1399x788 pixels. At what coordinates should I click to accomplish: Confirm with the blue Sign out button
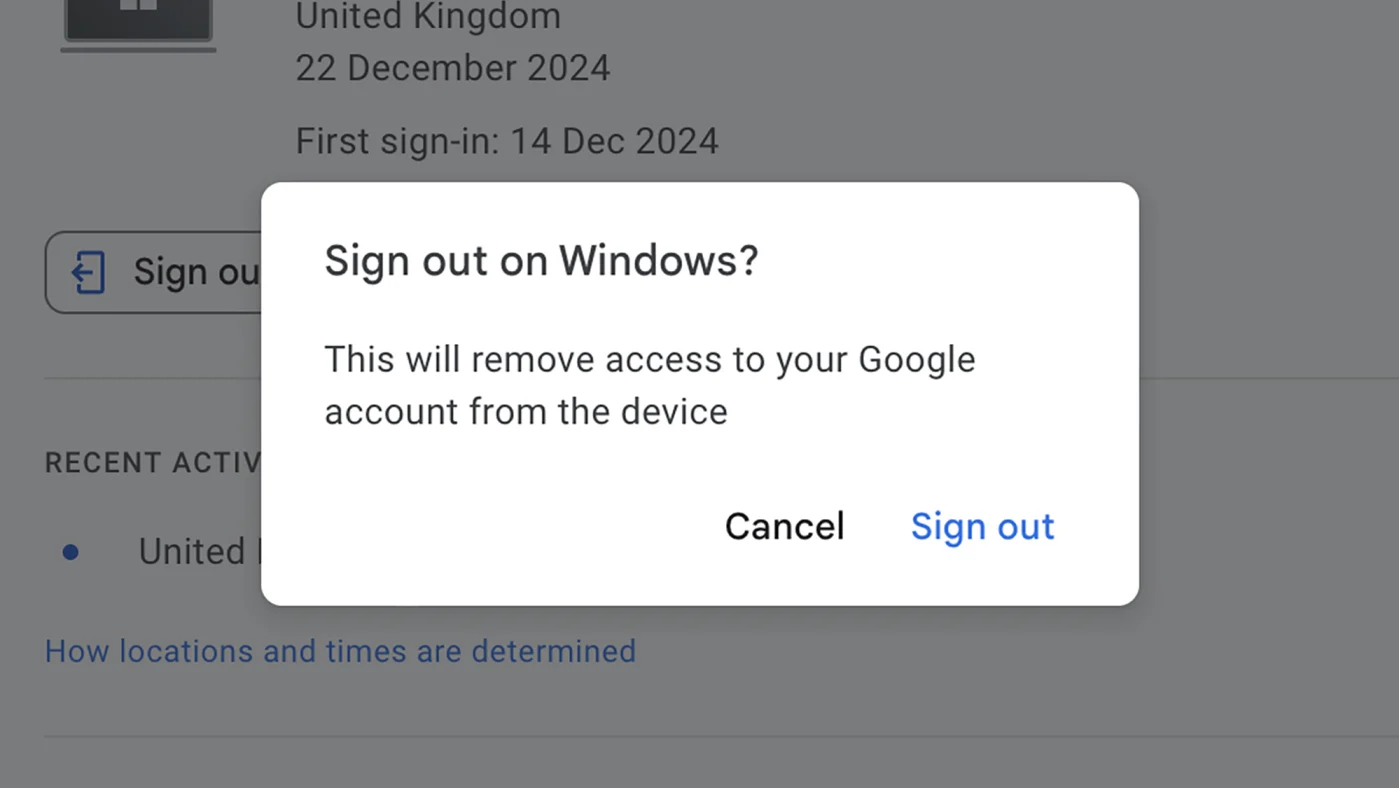[981, 526]
